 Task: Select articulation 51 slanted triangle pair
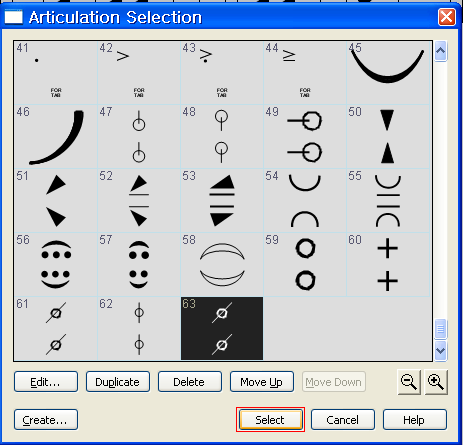click(x=56, y=200)
